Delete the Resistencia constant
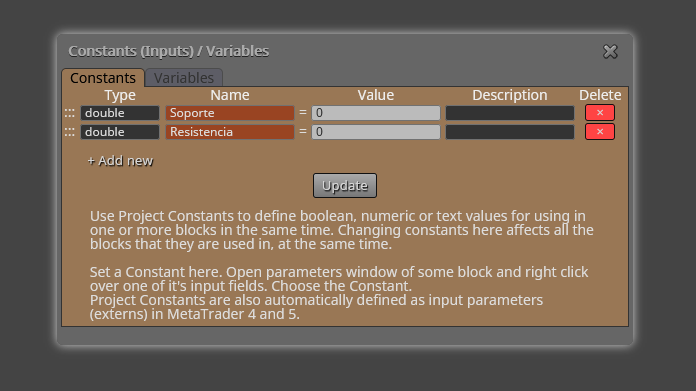 coord(600,132)
